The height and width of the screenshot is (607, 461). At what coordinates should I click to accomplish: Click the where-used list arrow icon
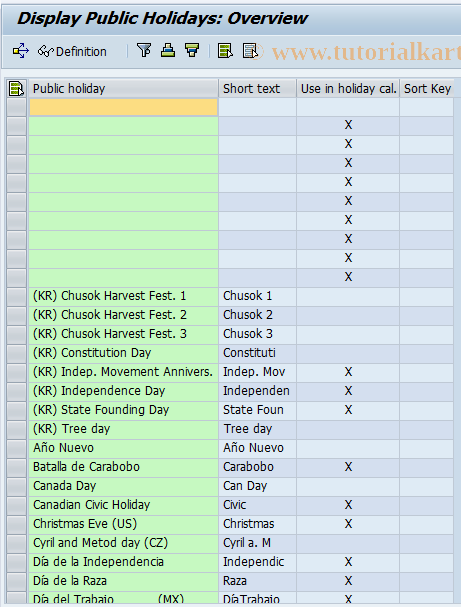tap(21, 51)
